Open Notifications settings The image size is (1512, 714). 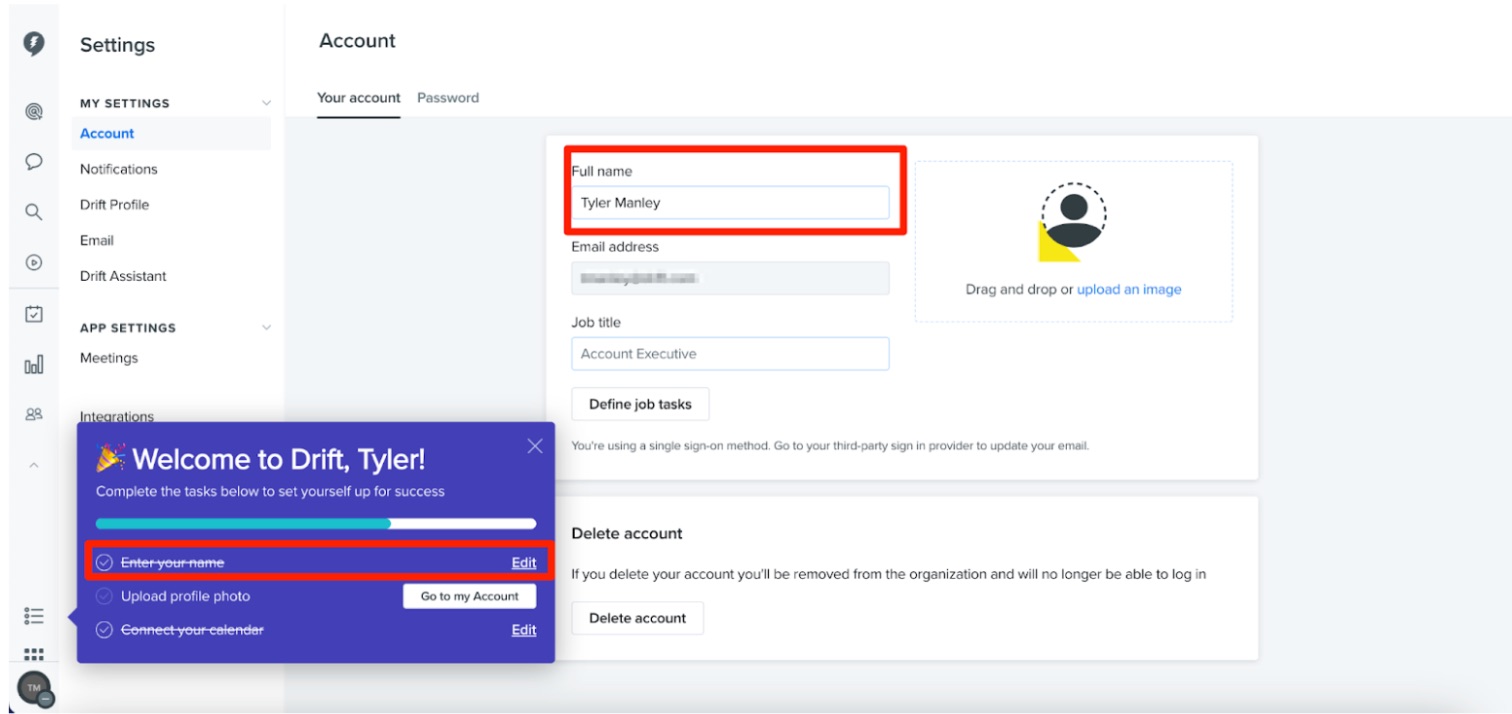pyautogui.click(x=119, y=169)
